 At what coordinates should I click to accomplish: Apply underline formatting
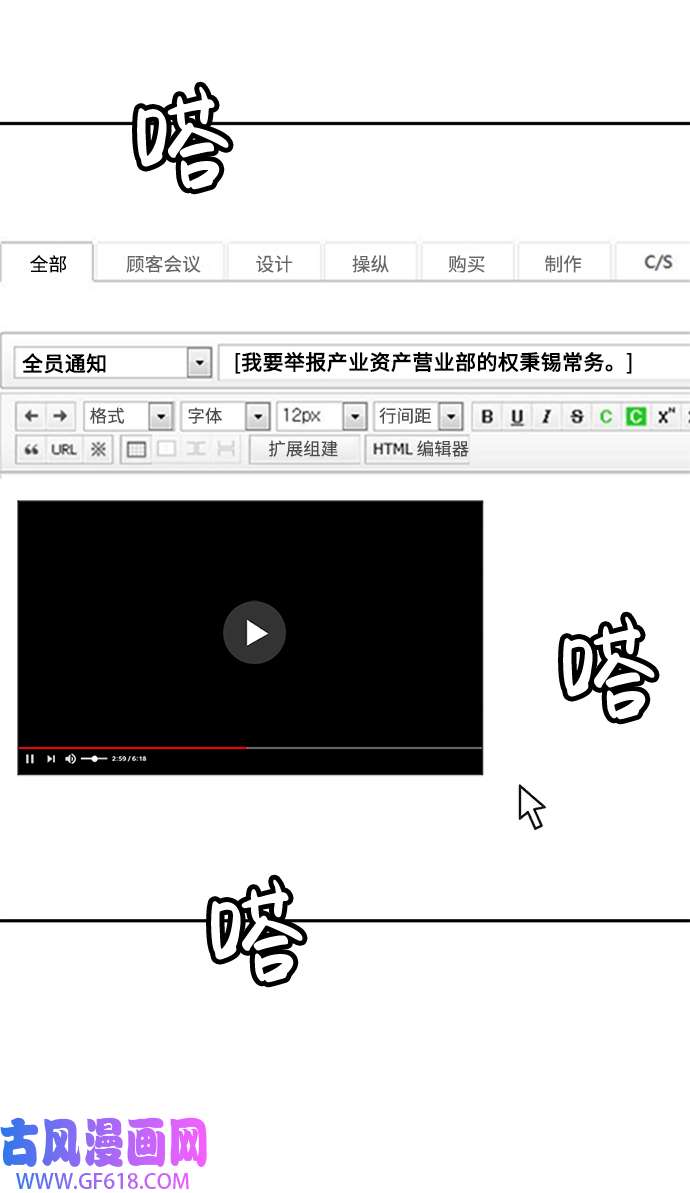pos(517,417)
